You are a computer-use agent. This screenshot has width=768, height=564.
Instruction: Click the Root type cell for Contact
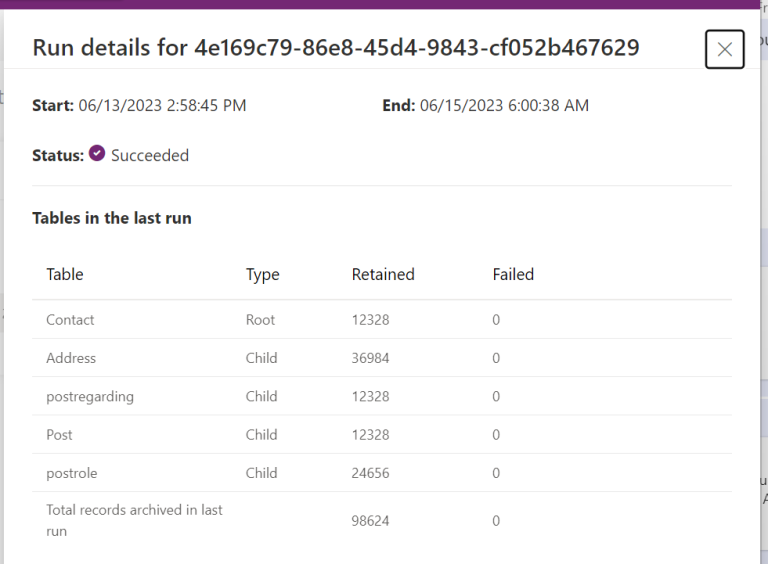(260, 320)
